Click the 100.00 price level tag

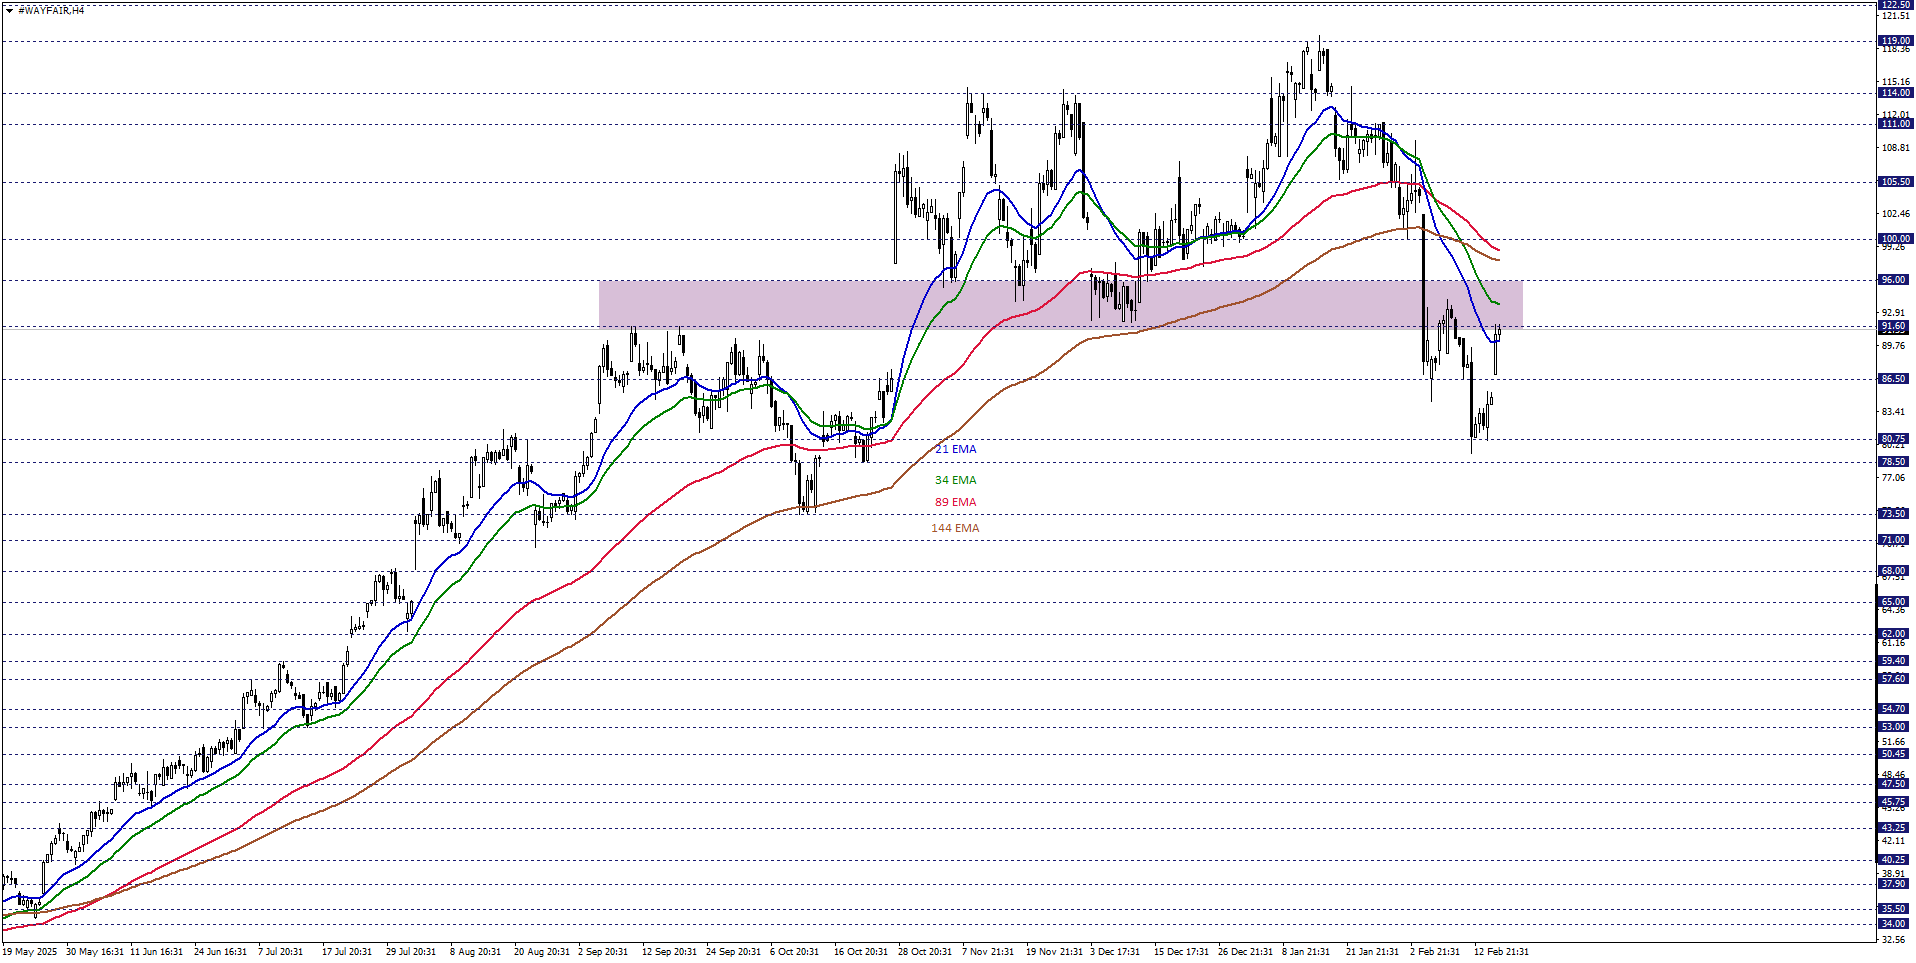pos(1895,239)
